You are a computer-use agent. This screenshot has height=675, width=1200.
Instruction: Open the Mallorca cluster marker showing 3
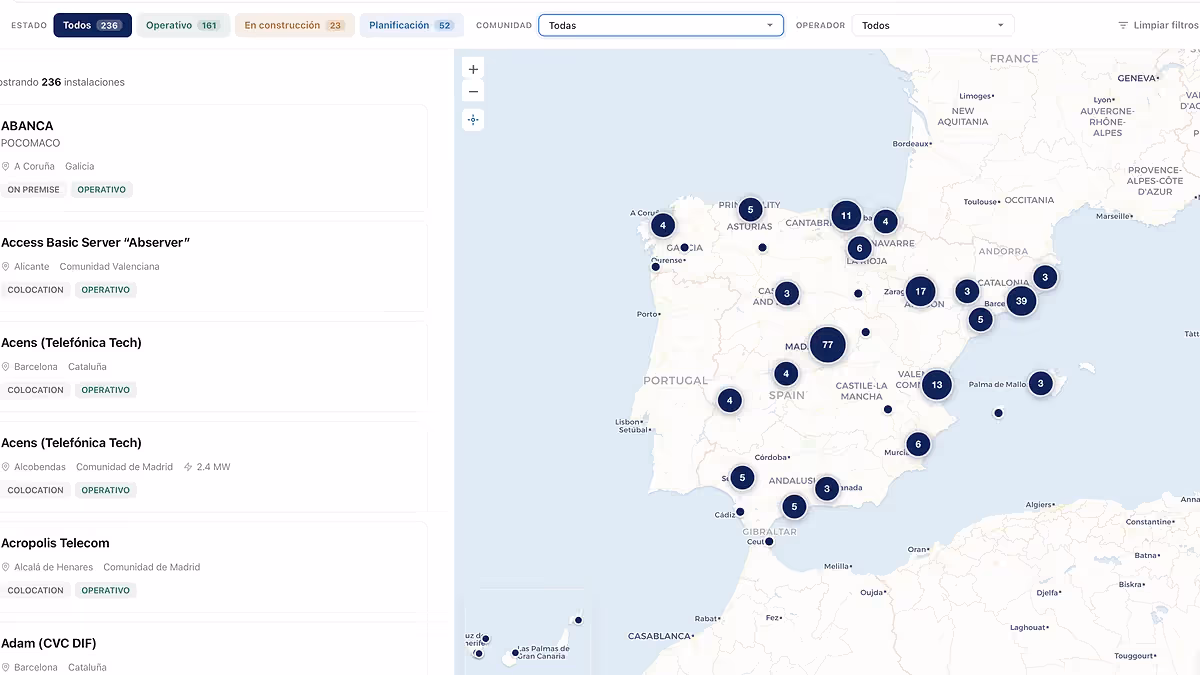point(1040,383)
